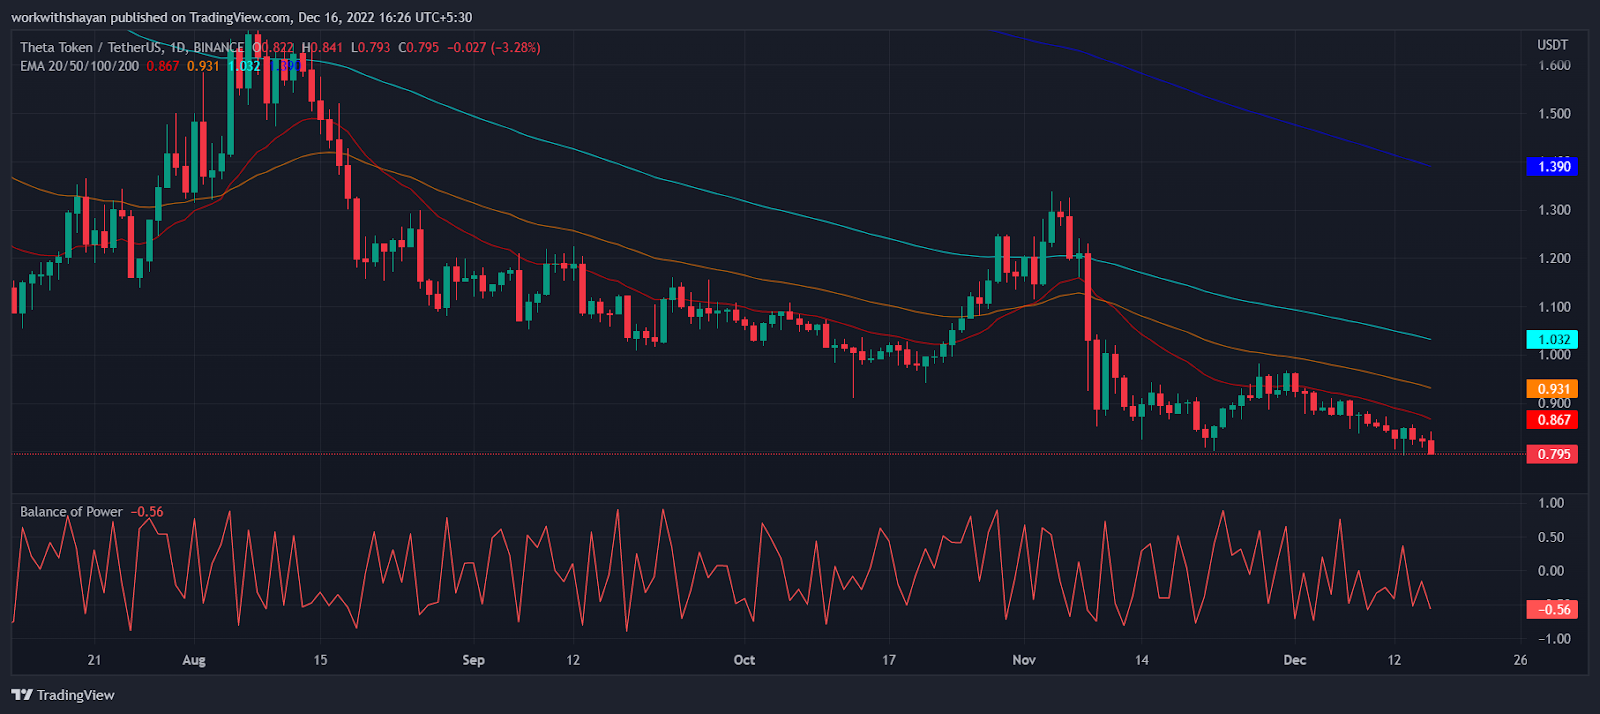Click the change value −0.027 (−3.28%)
Image resolution: width=1600 pixels, height=714 pixels.
494,47
